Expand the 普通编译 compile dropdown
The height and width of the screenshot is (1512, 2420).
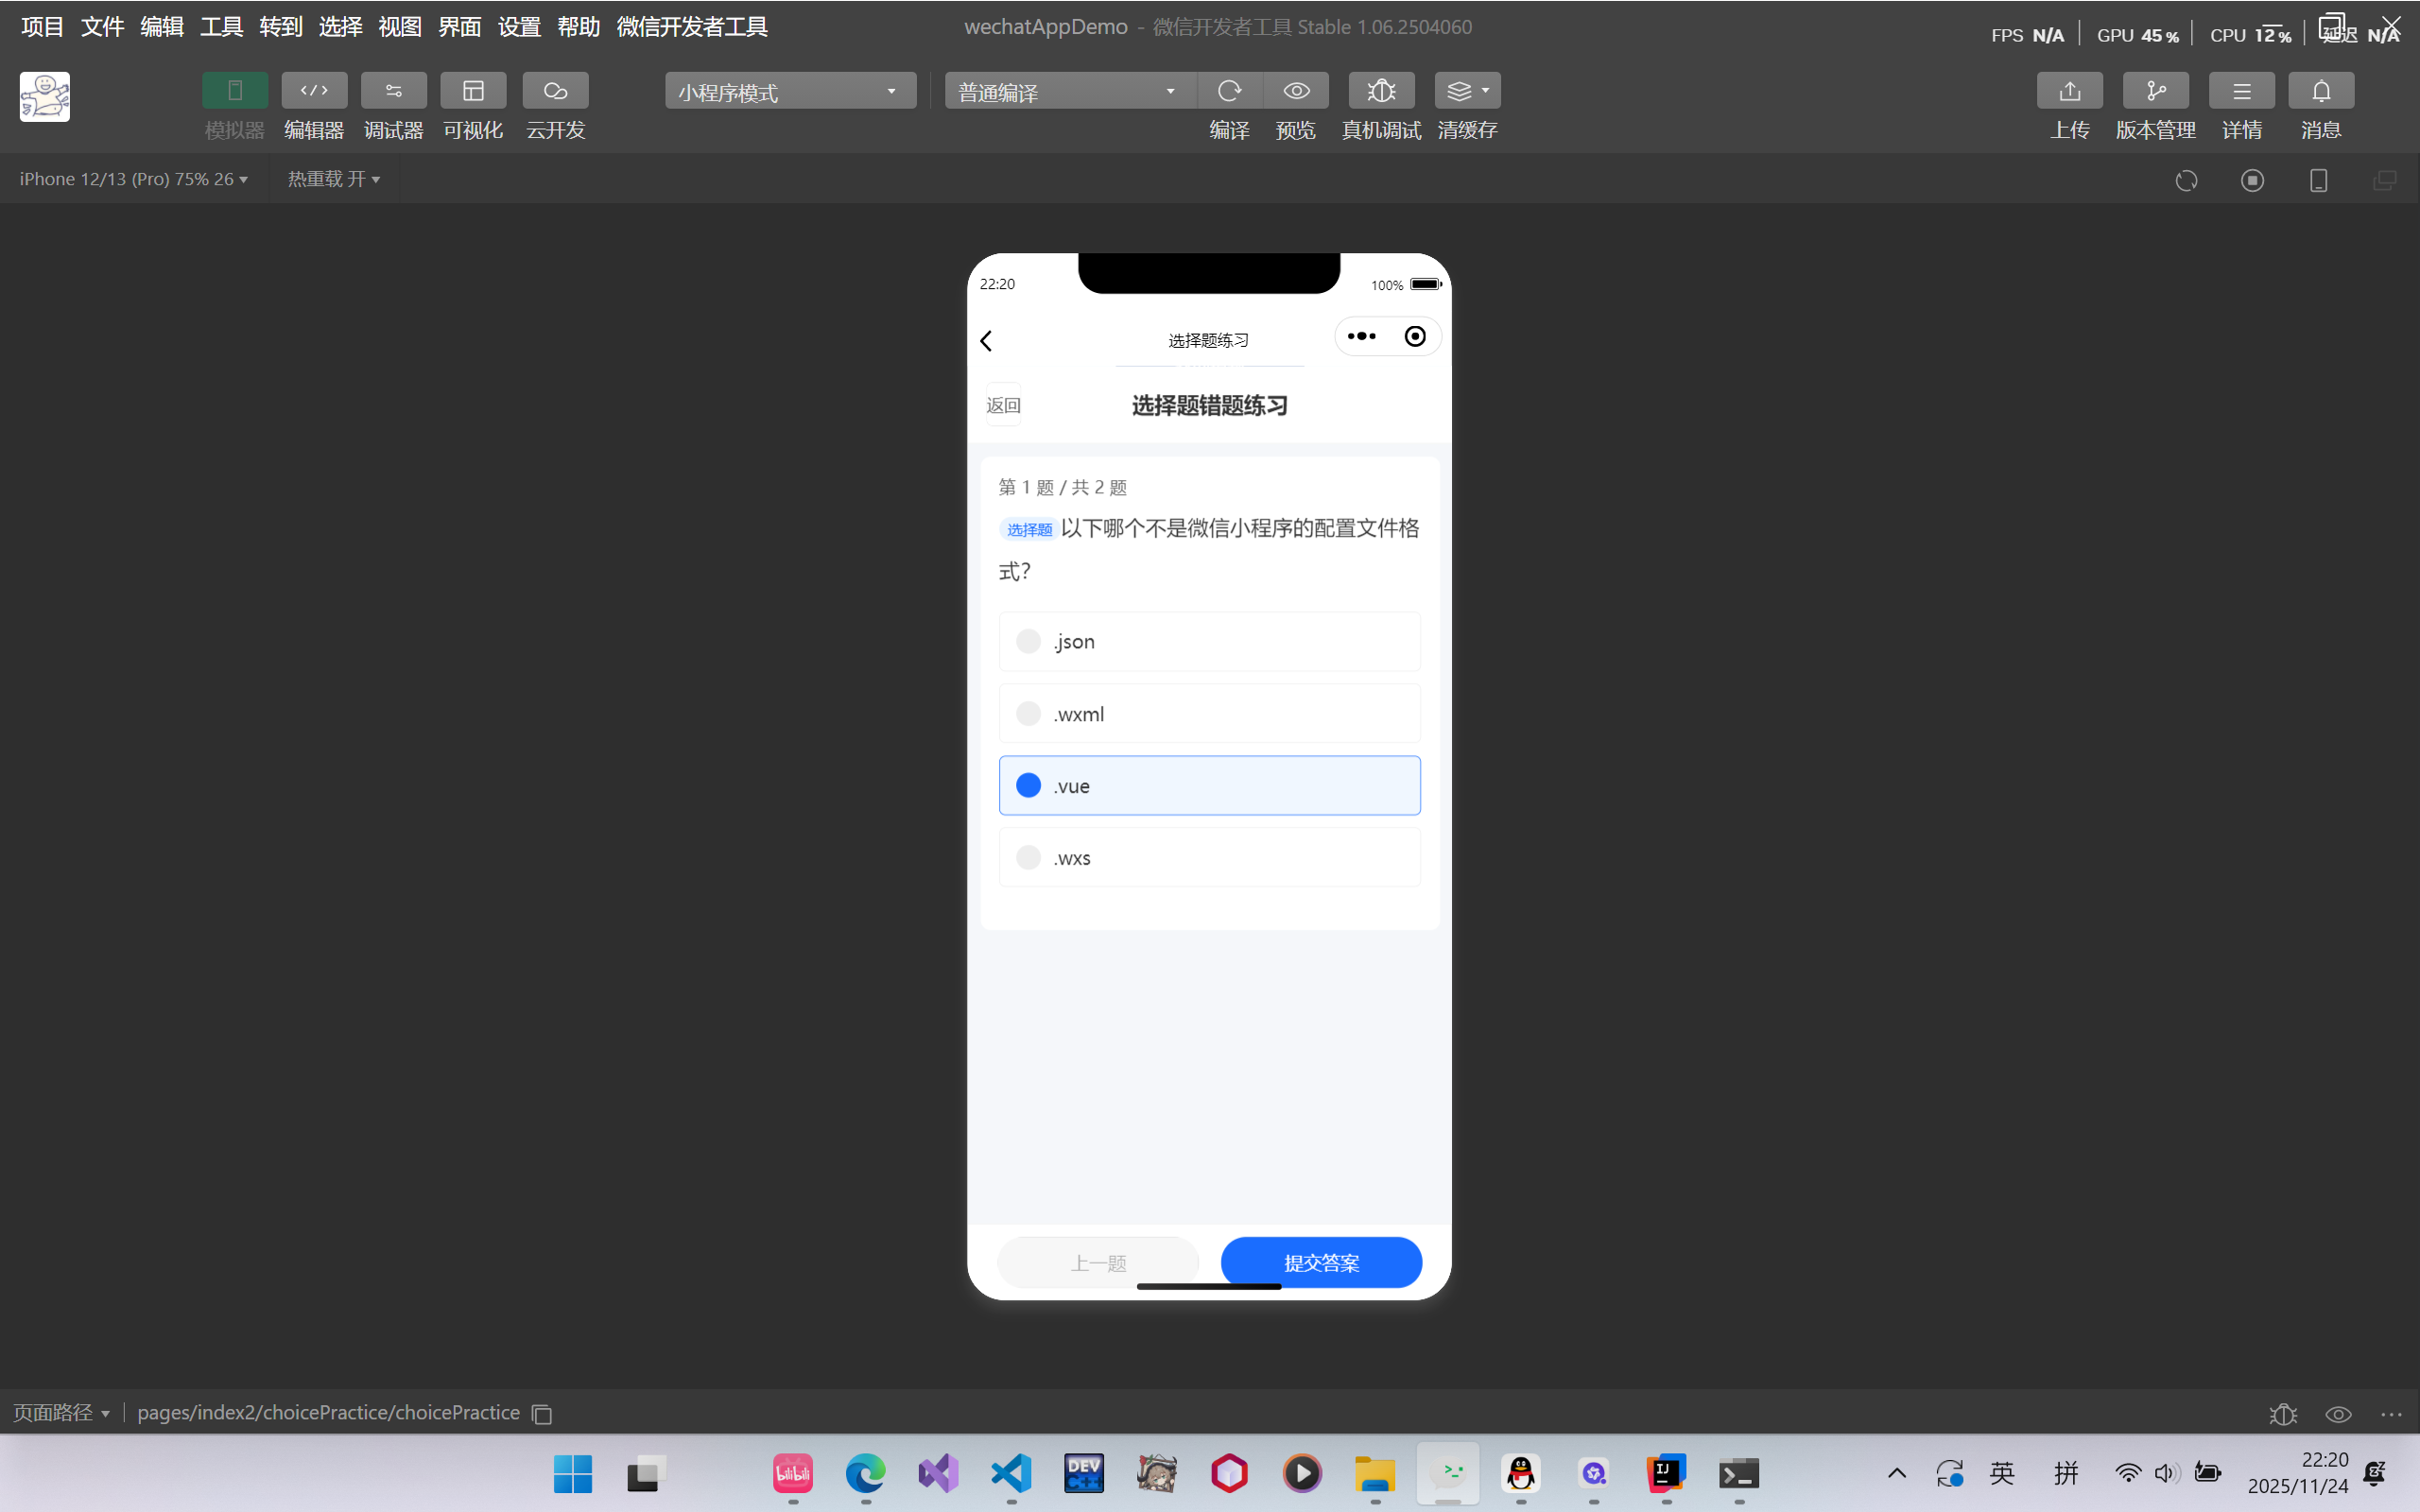tap(1068, 91)
